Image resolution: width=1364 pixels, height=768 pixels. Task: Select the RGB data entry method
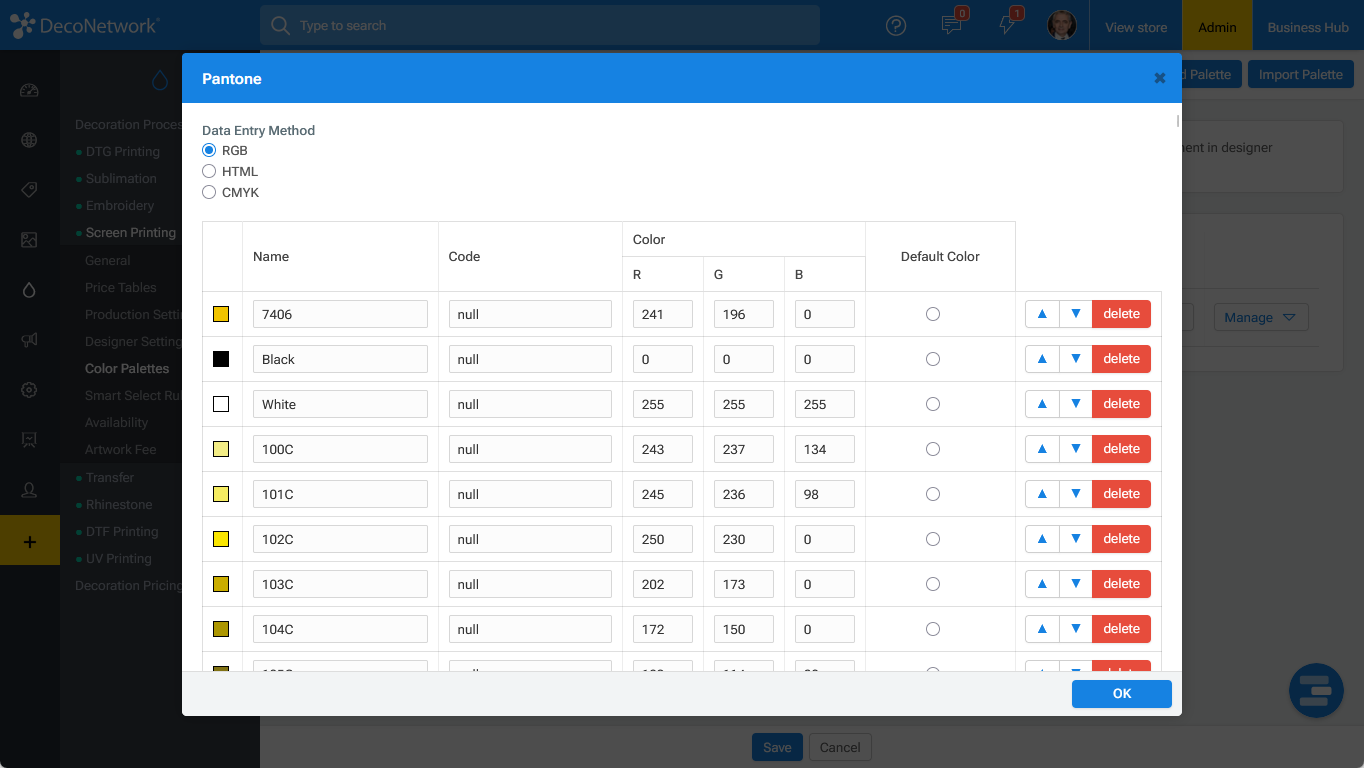[x=209, y=150]
